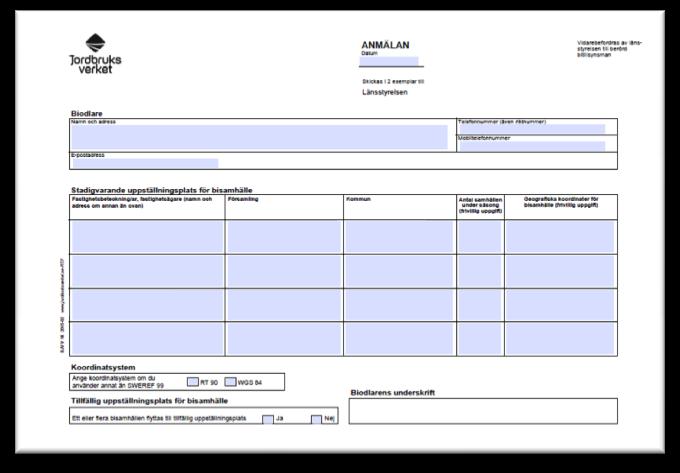Click the Koordinatsystem heading
This screenshot has width=680, height=473.
[x=103, y=367]
